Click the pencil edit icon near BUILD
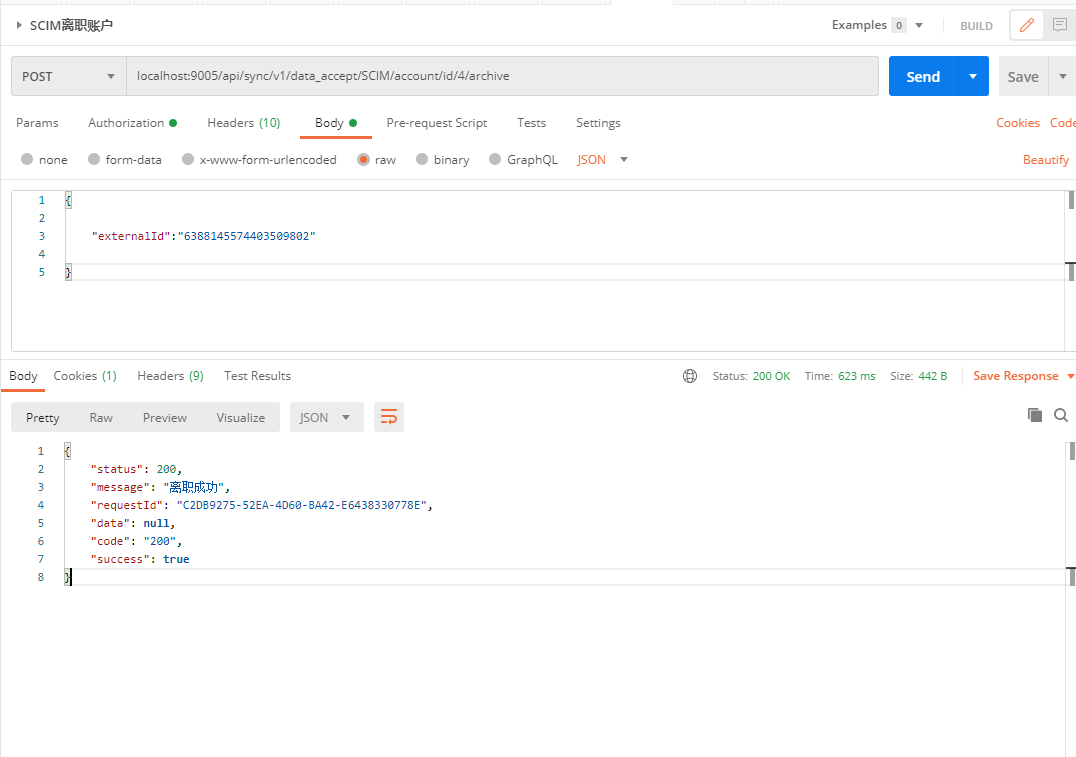This screenshot has height=757, width=1076. 1026,25
